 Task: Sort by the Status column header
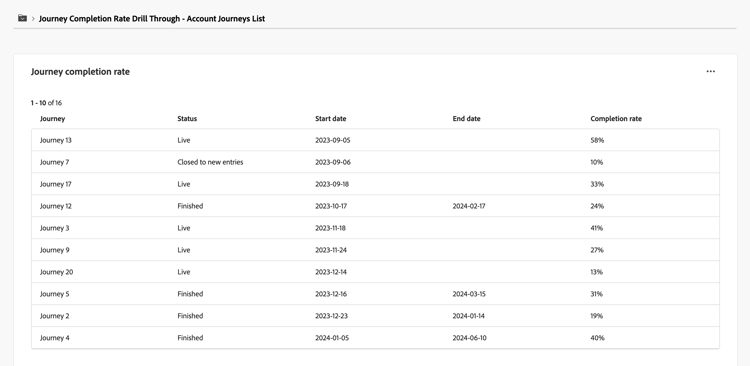click(x=187, y=119)
